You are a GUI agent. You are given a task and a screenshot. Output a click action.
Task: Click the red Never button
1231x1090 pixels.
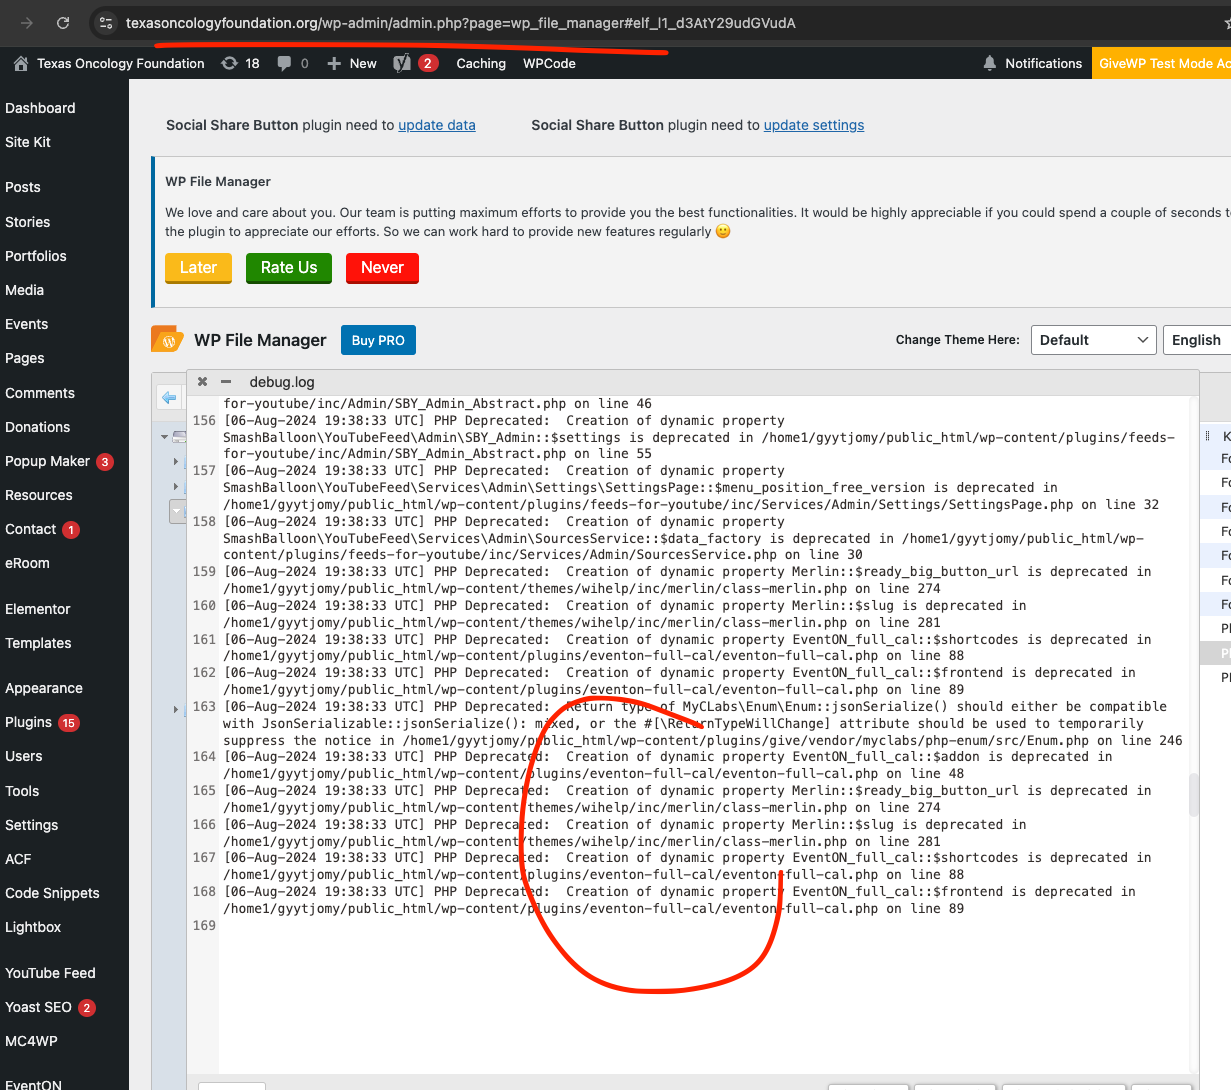click(382, 268)
